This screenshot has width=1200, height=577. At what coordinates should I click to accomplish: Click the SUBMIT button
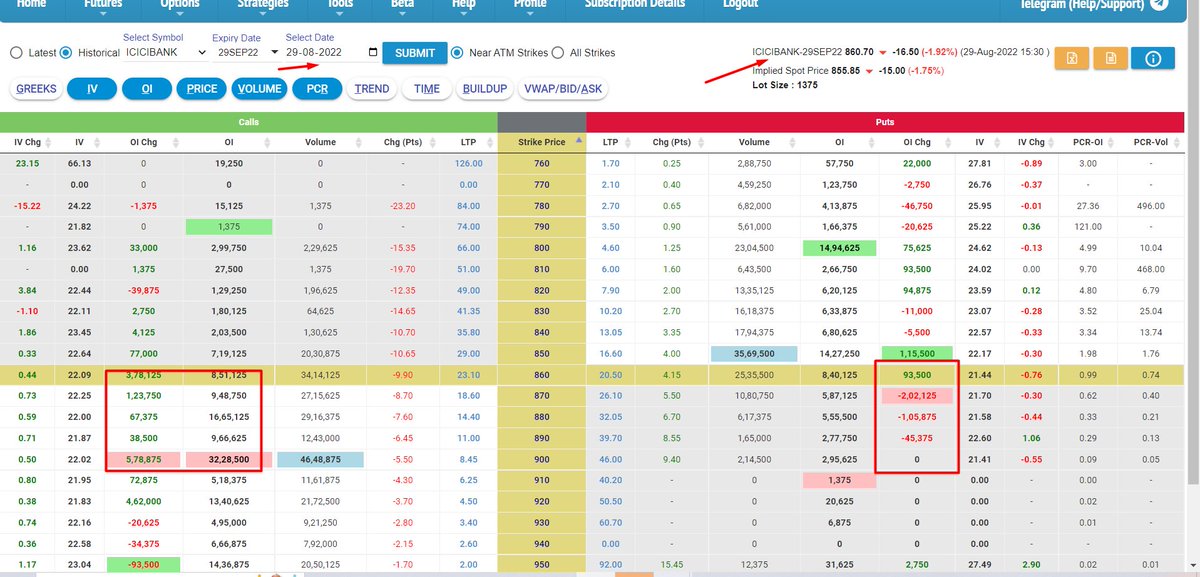(415, 53)
